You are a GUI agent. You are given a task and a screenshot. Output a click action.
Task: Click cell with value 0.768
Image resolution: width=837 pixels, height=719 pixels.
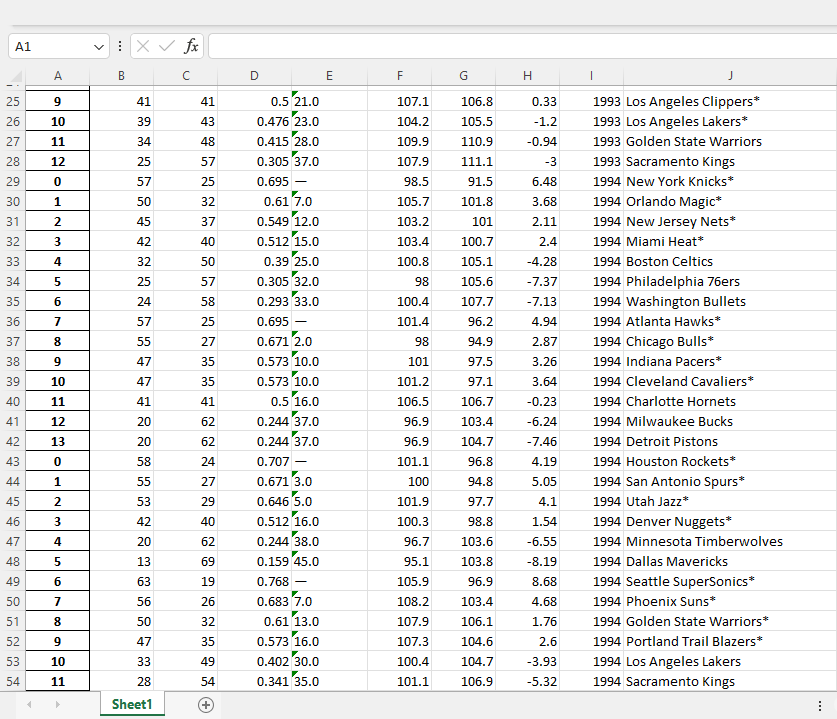point(255,581)
